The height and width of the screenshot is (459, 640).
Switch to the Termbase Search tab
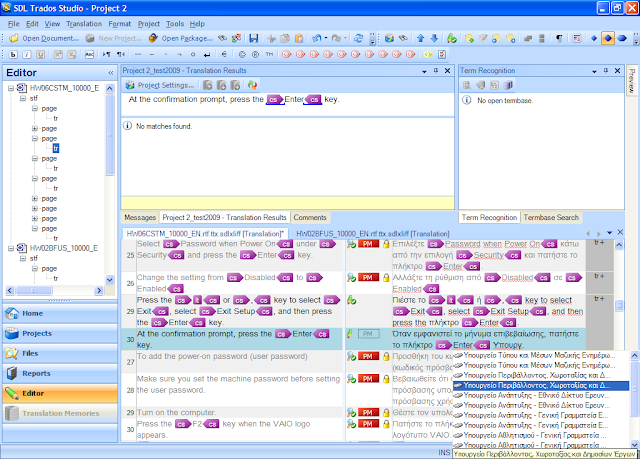point(551,217)
